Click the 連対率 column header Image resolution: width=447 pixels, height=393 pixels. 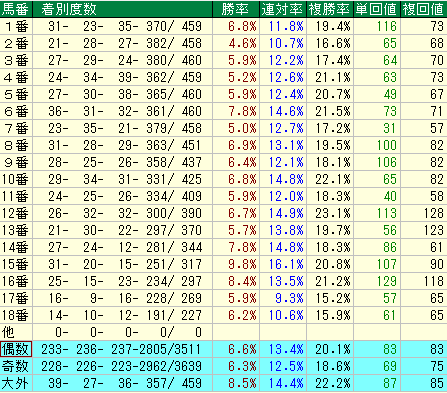(283, 9)
